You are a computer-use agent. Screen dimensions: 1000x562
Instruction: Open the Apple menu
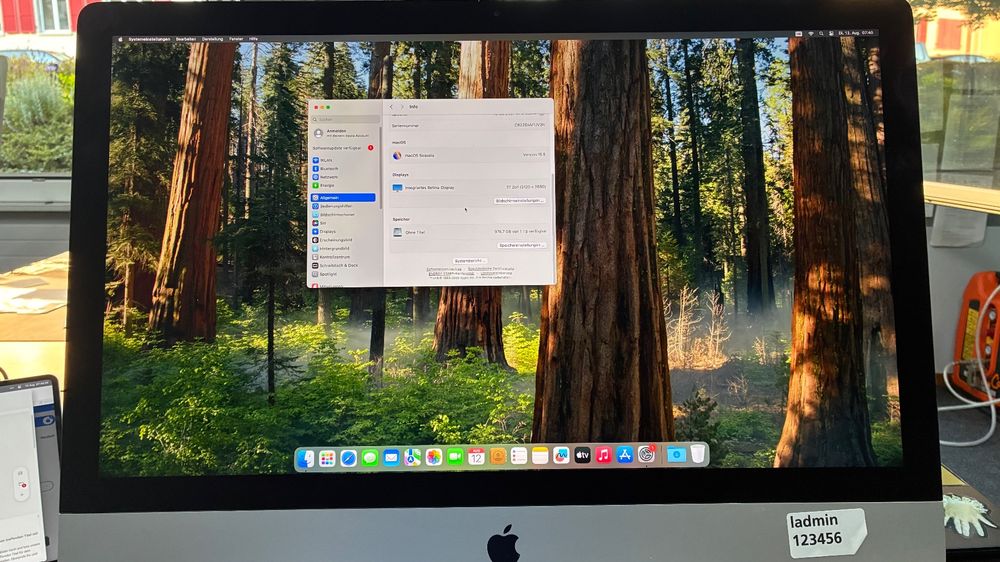click(x=120, y=39)
